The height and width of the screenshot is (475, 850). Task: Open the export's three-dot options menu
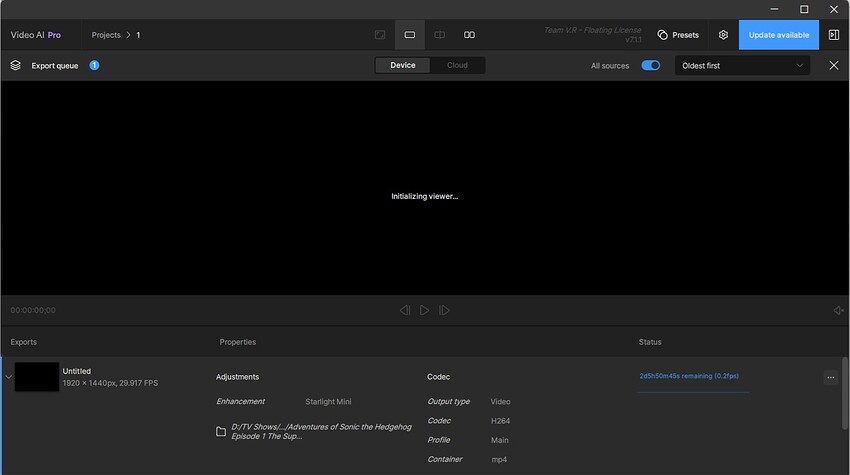click(830, 377)
